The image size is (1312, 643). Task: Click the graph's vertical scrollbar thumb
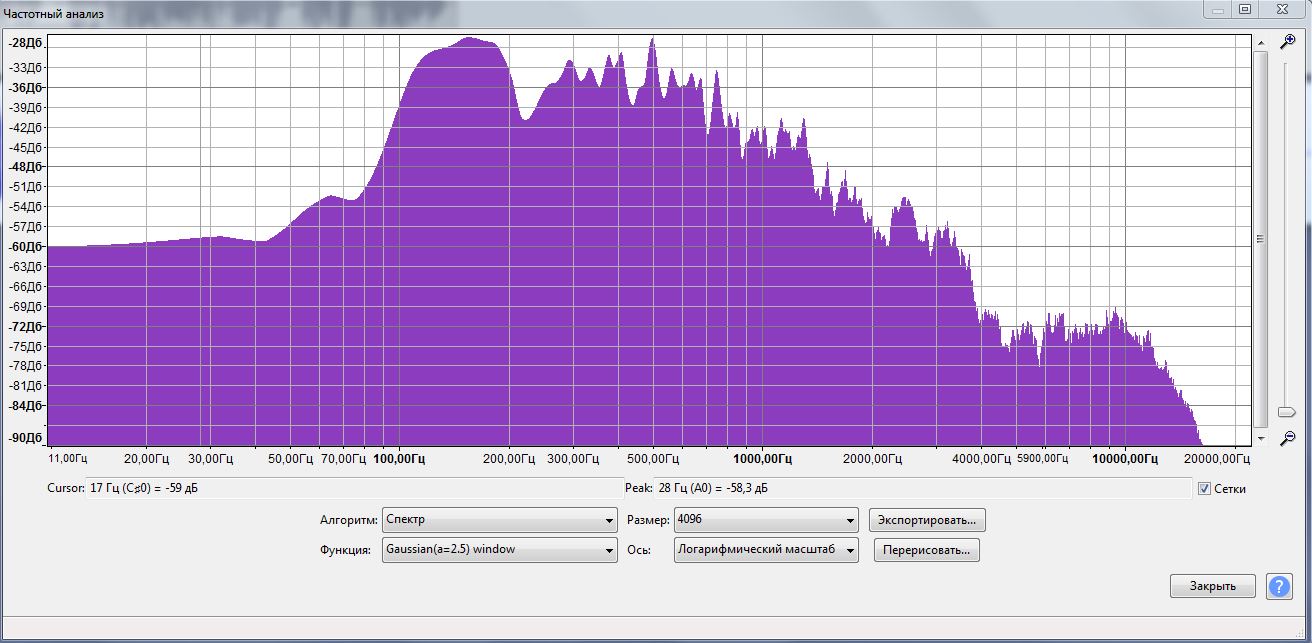[1260, 239]
